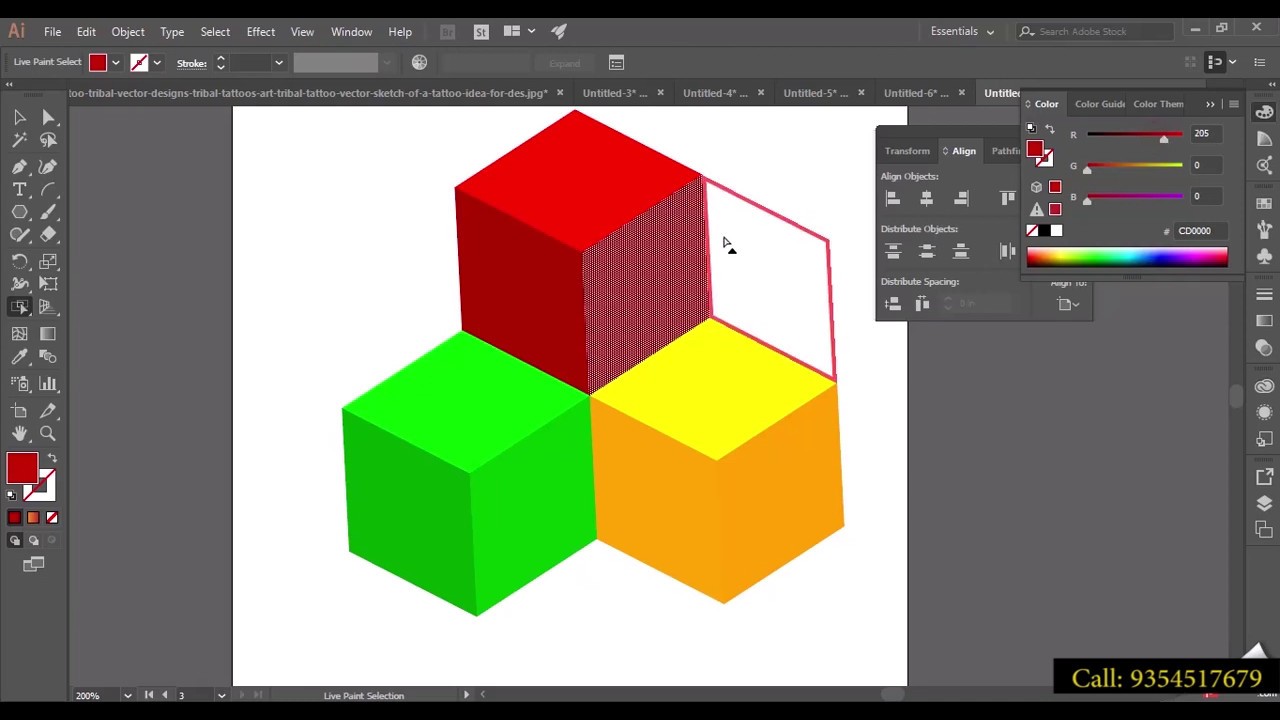The height and width of the screenshot is (720, 1280).
Task: Select the Magic Wand tool
Action: pyautogui.click(x=19, y=140)
